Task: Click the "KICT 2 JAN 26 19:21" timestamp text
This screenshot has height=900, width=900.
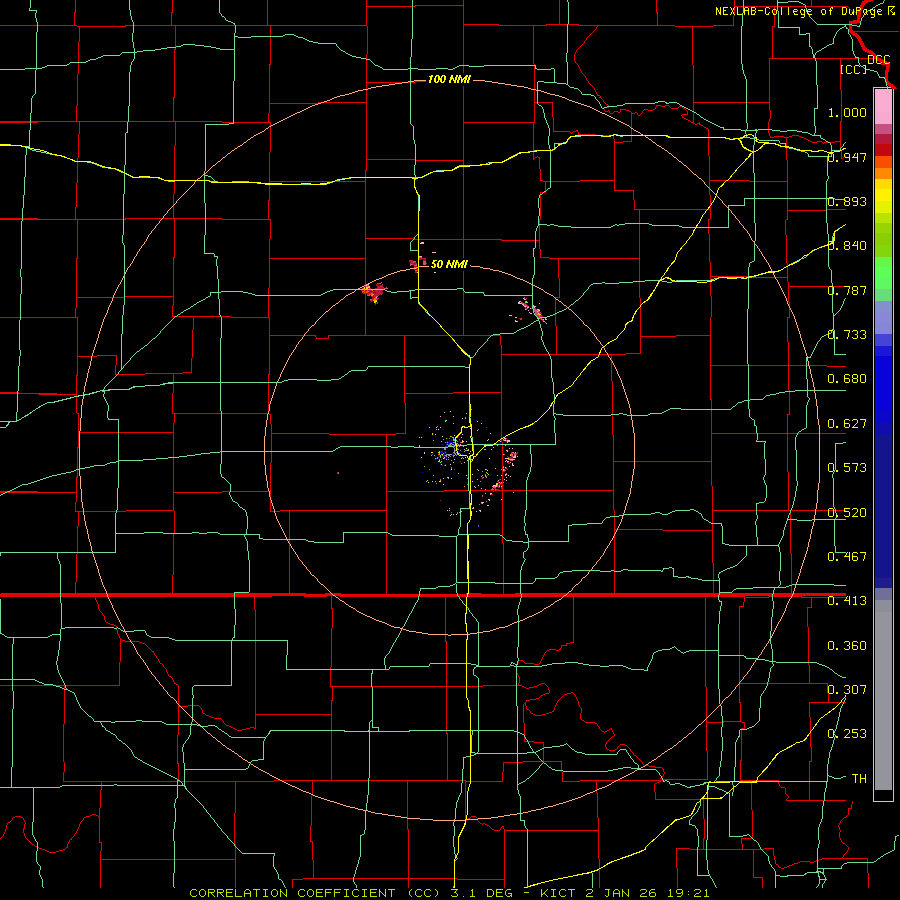Action: point(625,893)
